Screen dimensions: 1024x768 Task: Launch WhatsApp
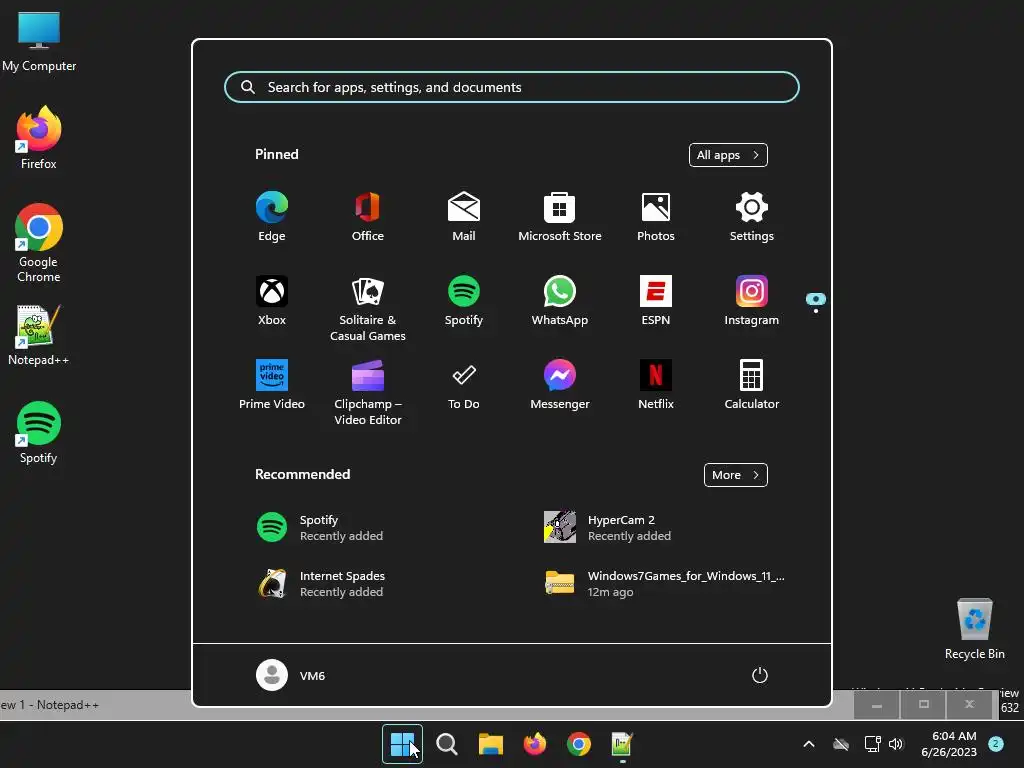560,300
